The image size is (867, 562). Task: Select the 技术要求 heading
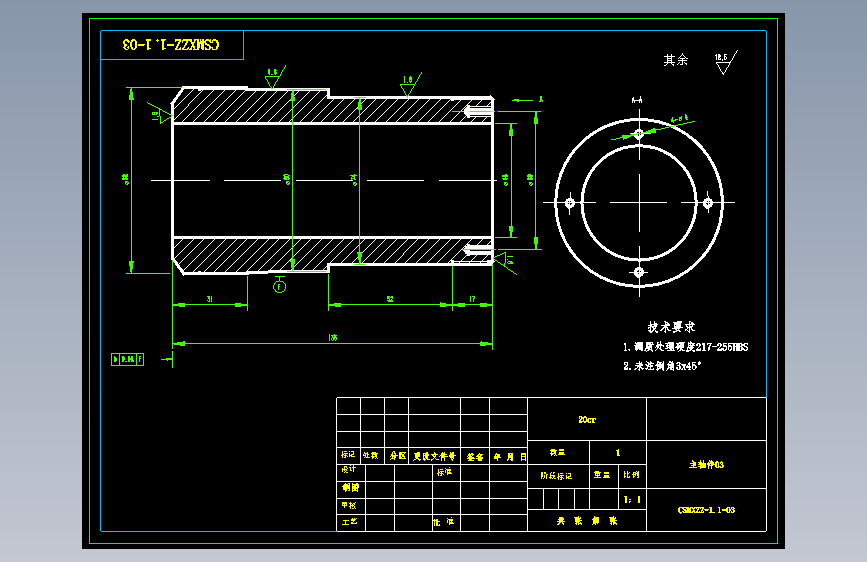tap(671, 327)
